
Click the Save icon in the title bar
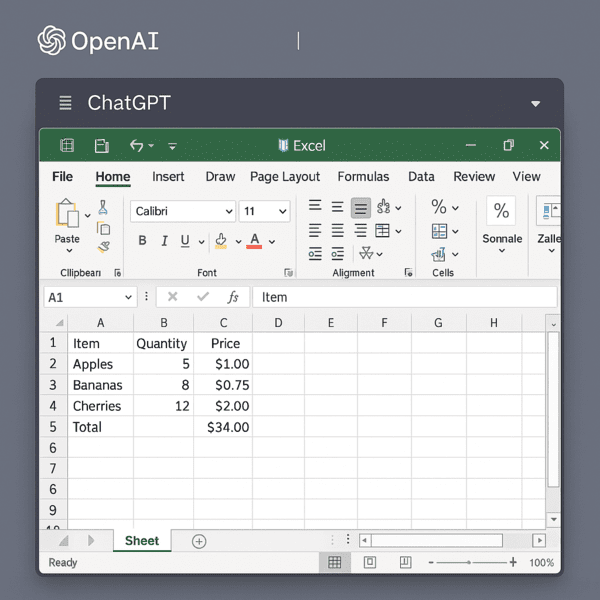coord(101,146)
